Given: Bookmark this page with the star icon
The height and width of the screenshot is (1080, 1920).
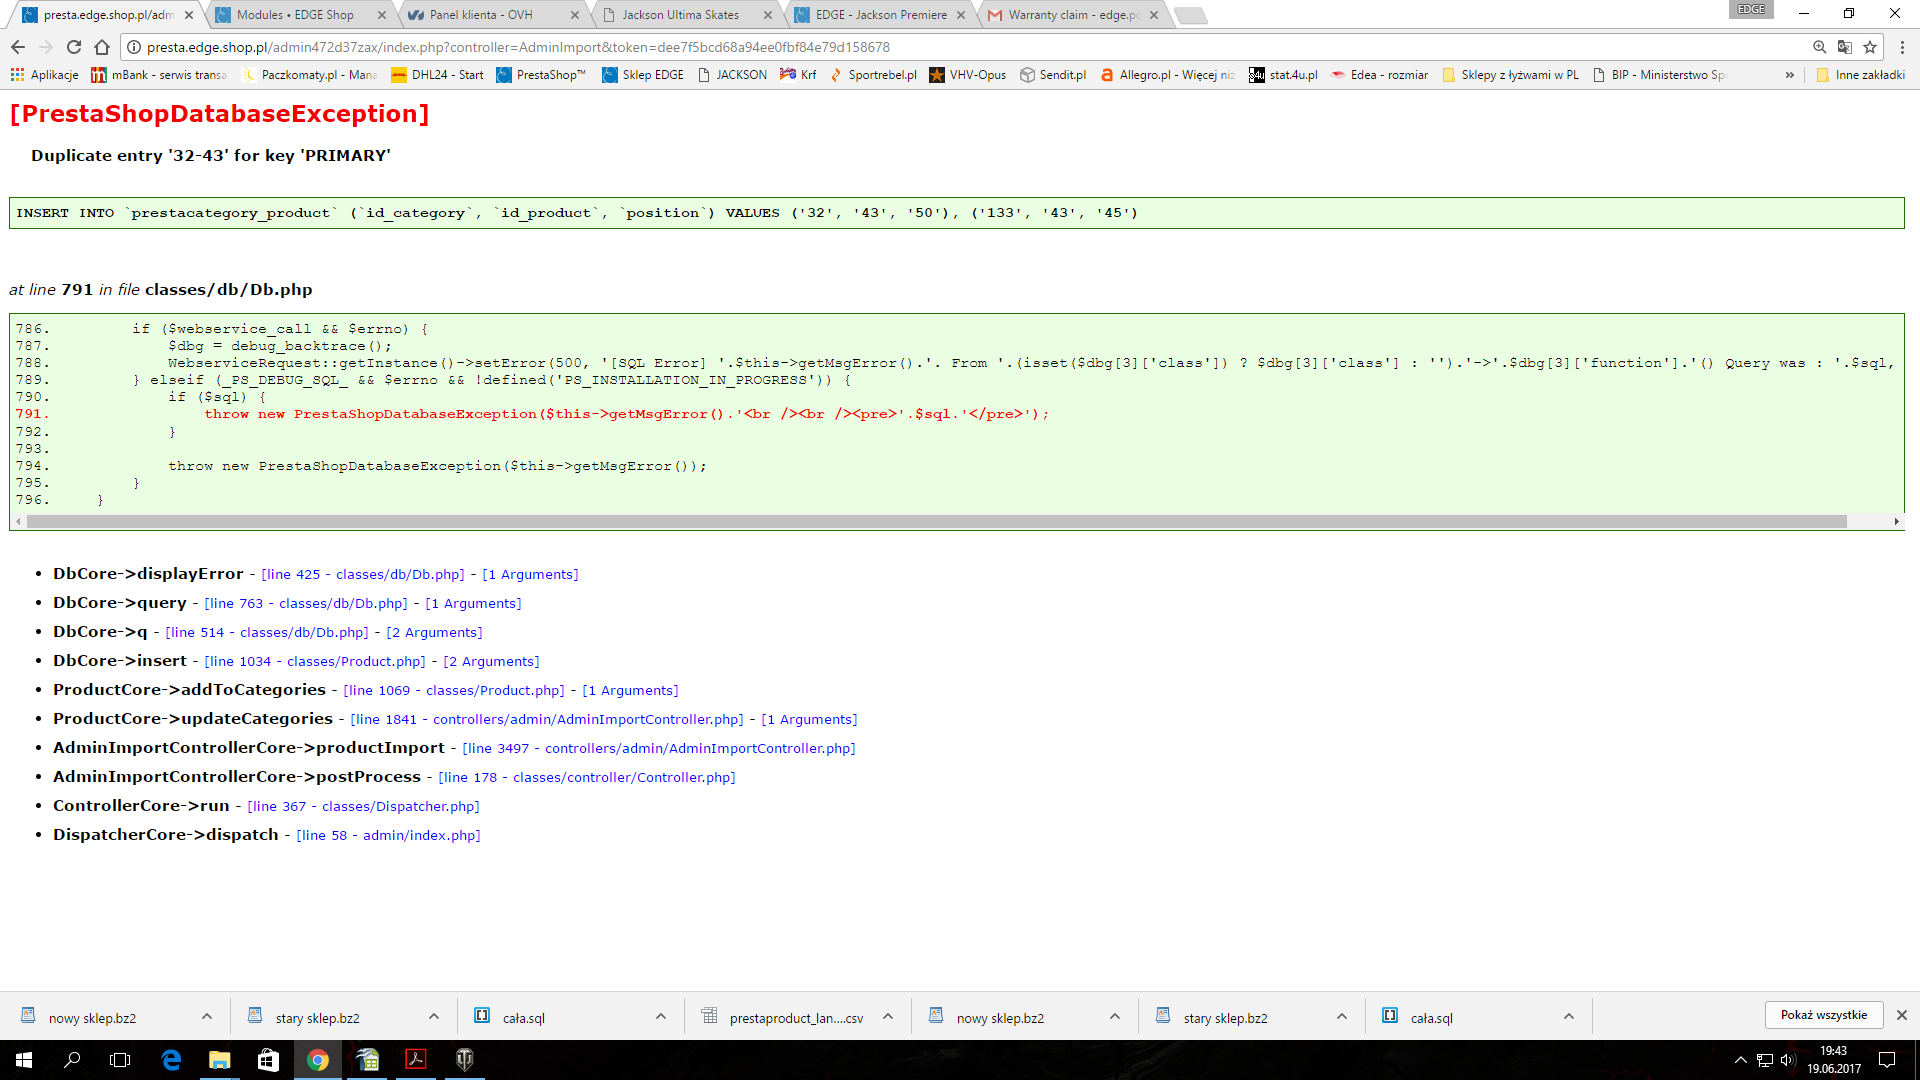Looking at the screenshot, I should pos(1870,47).
